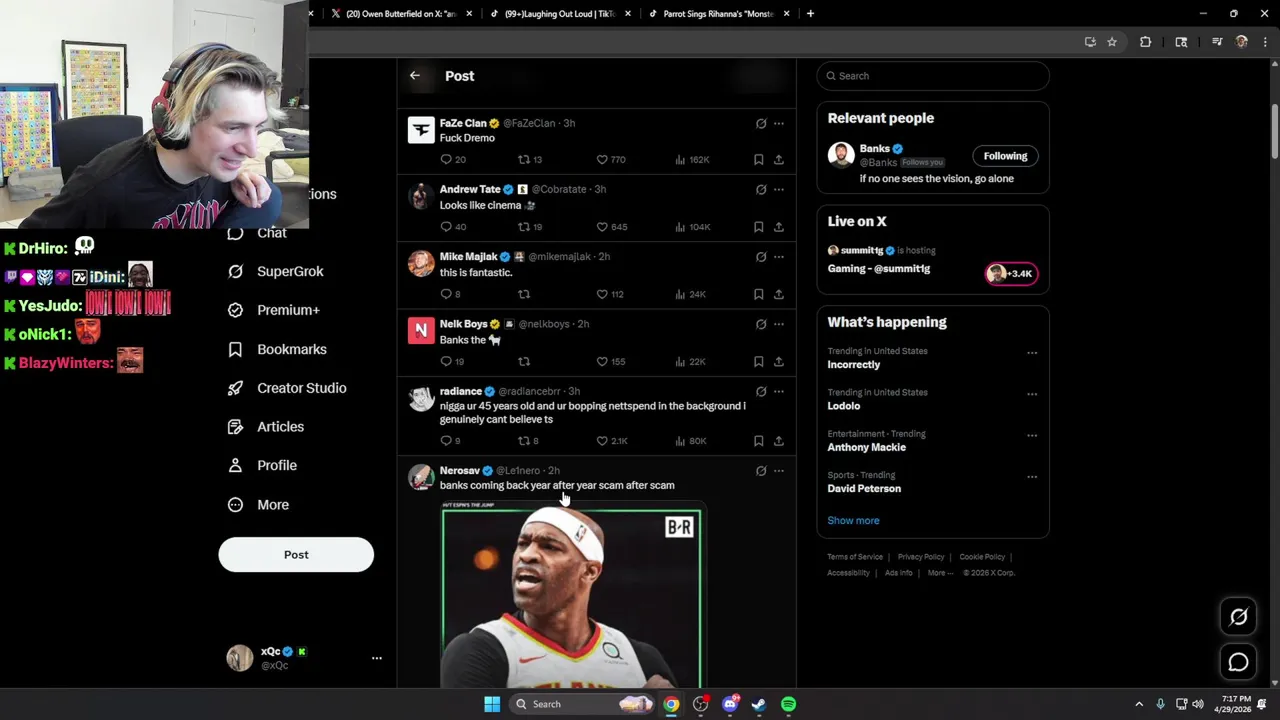Repost radiance's reply
Image resolution: width=1280 pixels, height=720 pixels.
[x=523, y=441]
